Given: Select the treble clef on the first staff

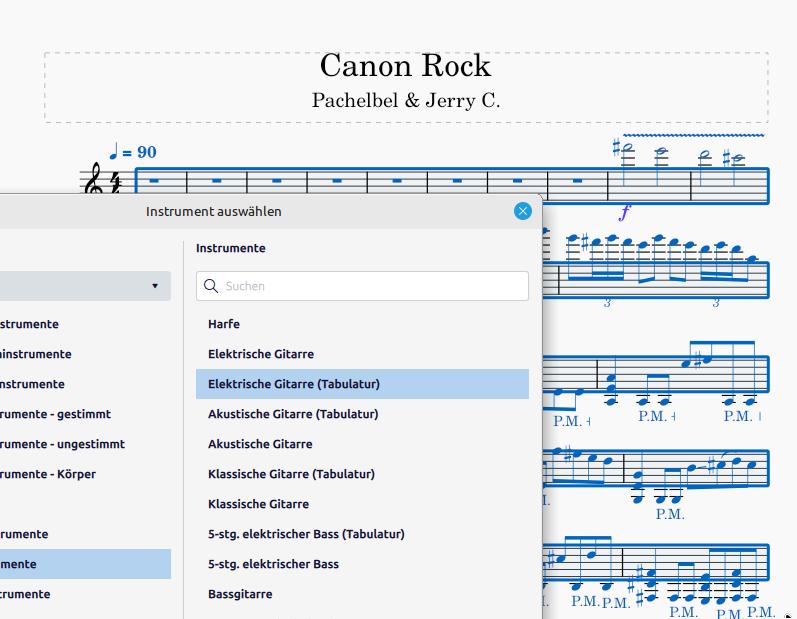Looking at the screenshot, I should pyautogui.click(x=94, y=179).
